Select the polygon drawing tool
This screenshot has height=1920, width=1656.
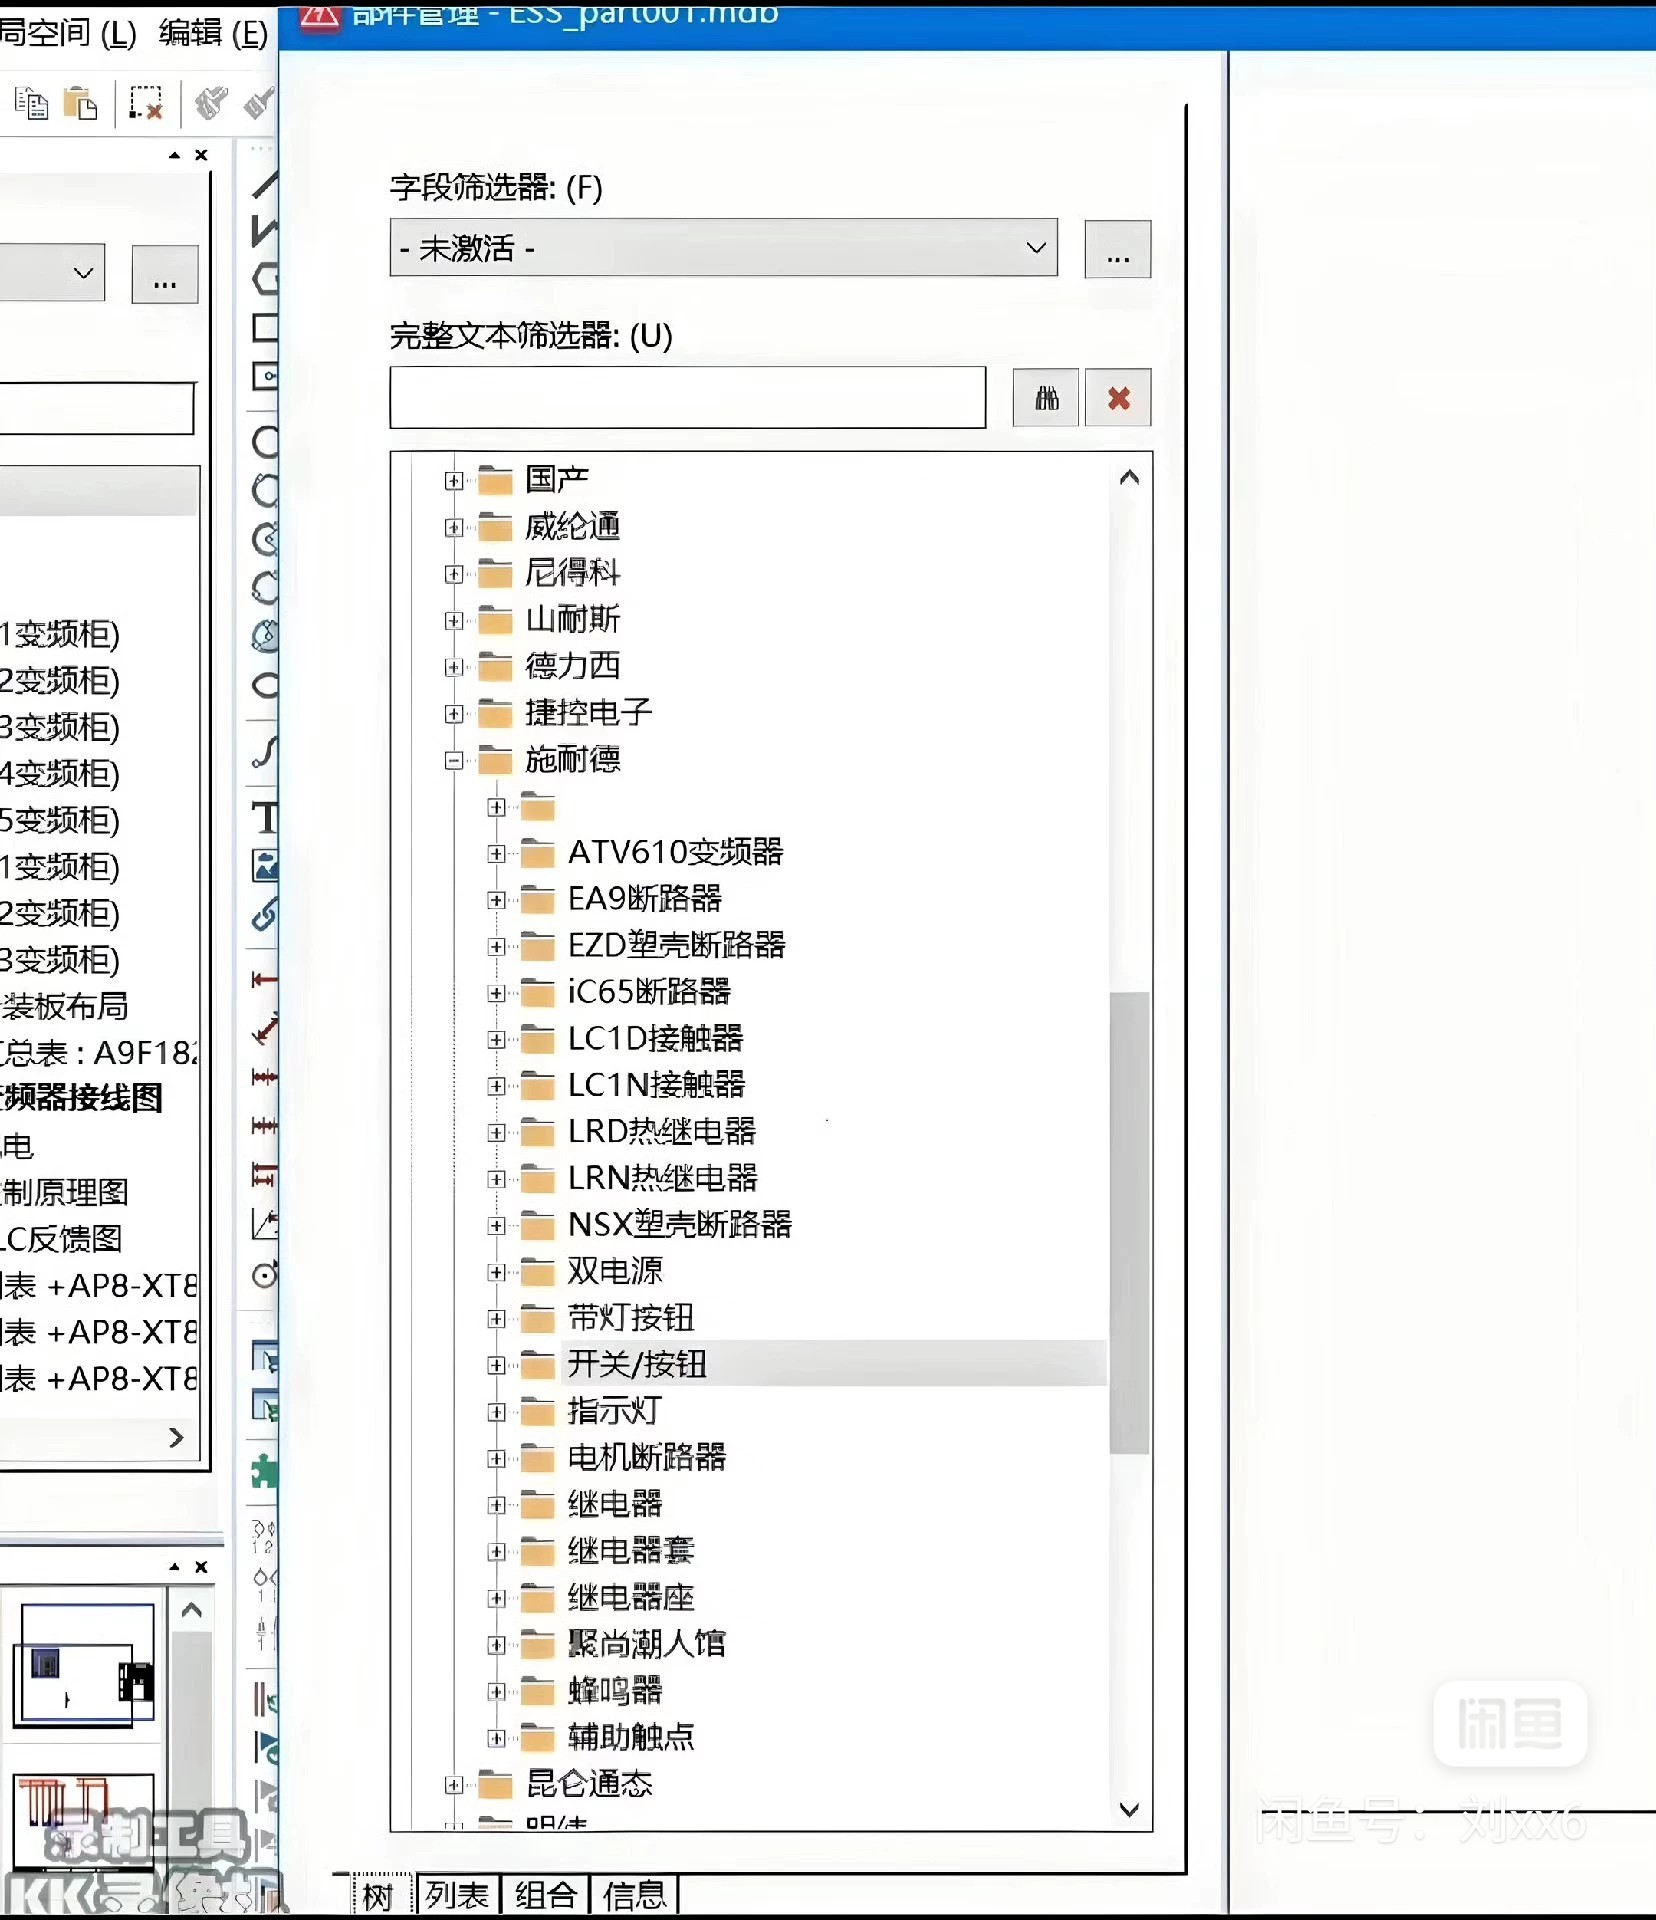point(265,279)
